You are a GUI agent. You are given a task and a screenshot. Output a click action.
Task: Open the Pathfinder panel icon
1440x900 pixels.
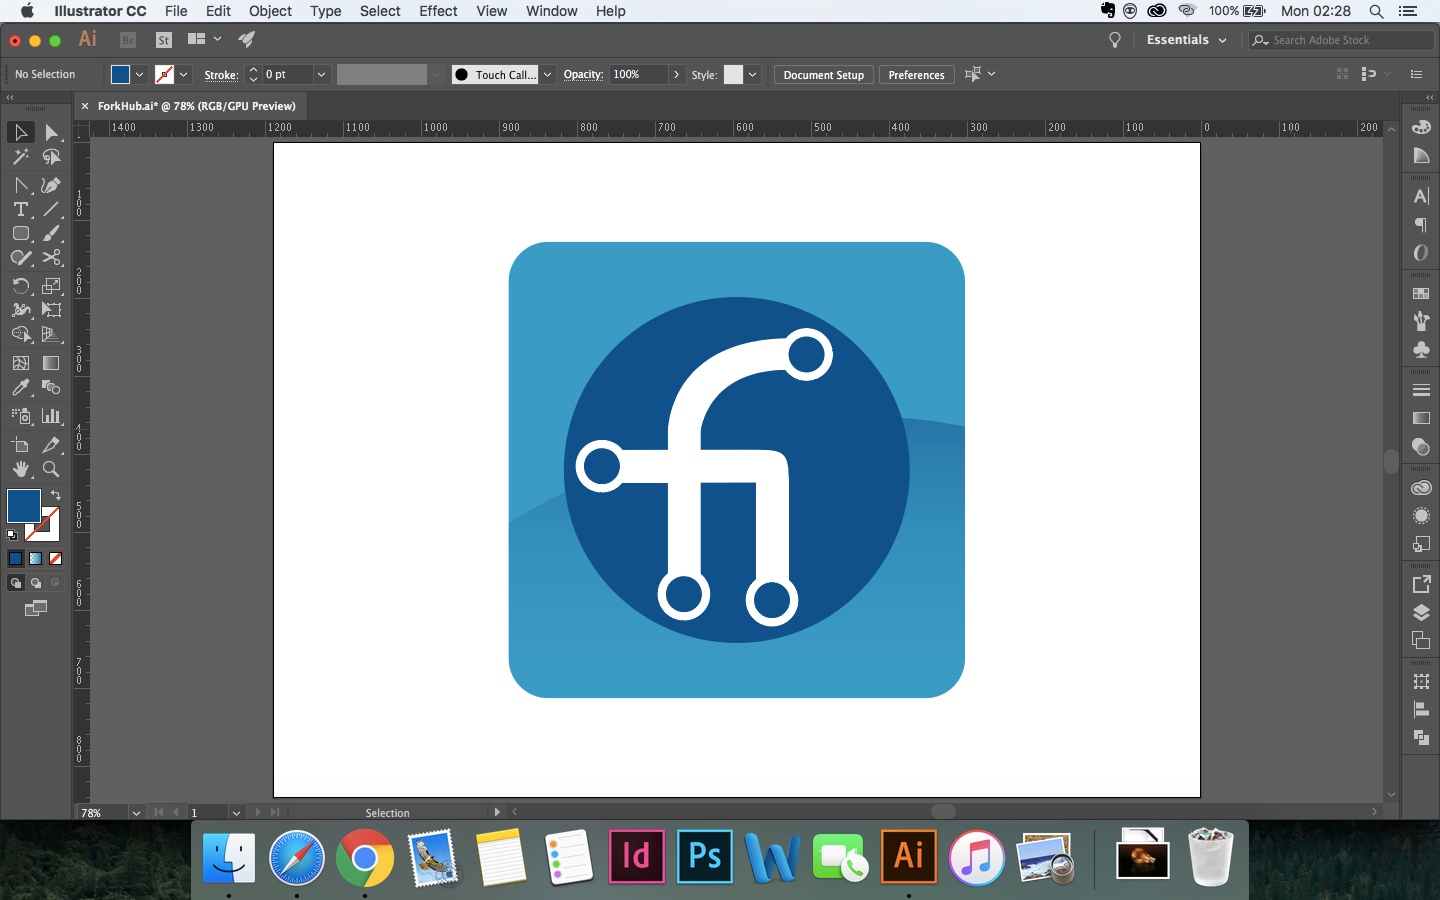[1421, 737]
